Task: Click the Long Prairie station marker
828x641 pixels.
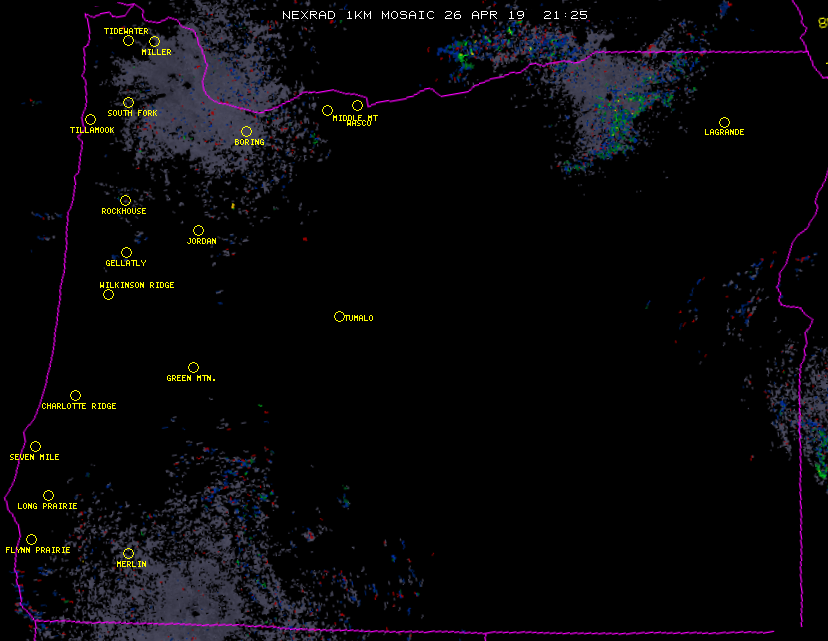Action: pos(48,496)
